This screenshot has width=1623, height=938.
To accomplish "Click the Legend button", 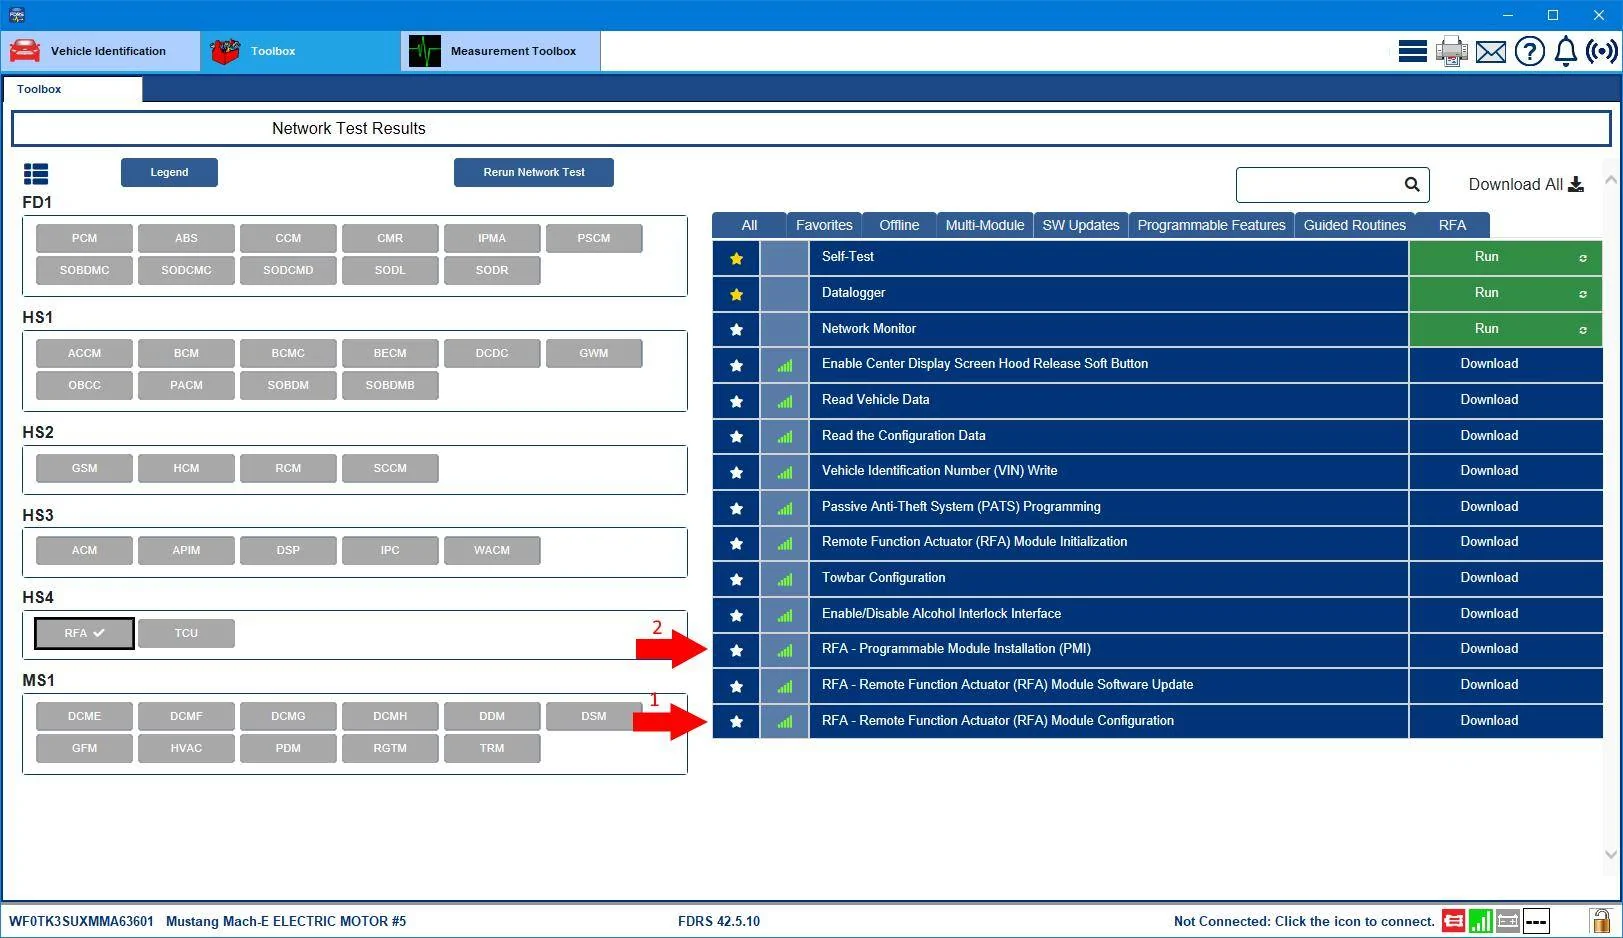I will (169, 172).
